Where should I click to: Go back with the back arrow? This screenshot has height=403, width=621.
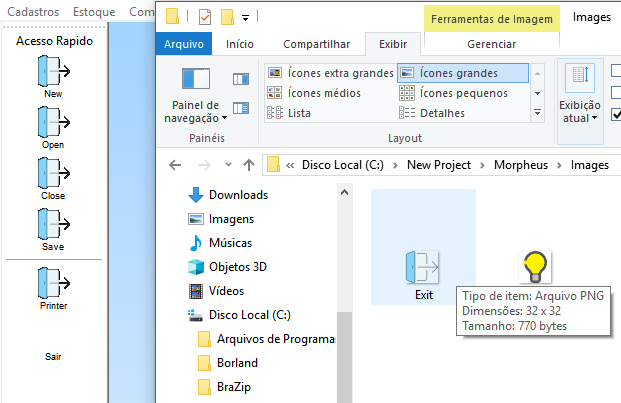(x=175, y=165)
